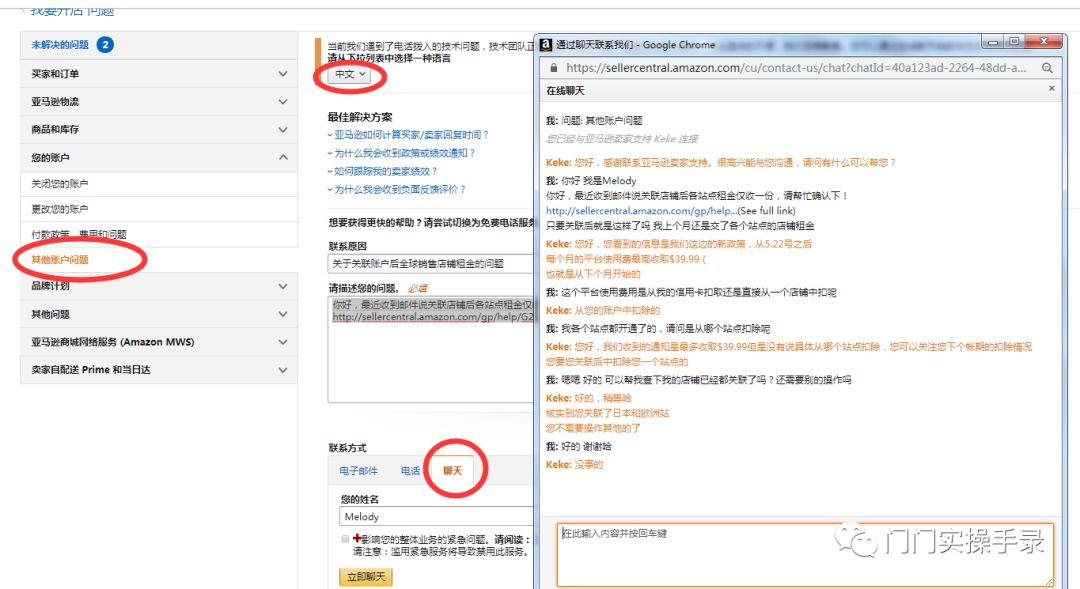This screenshot has height=589, width=1080.
Task: Click the 最佳解决方案 heading
Action: coord(360,117)
